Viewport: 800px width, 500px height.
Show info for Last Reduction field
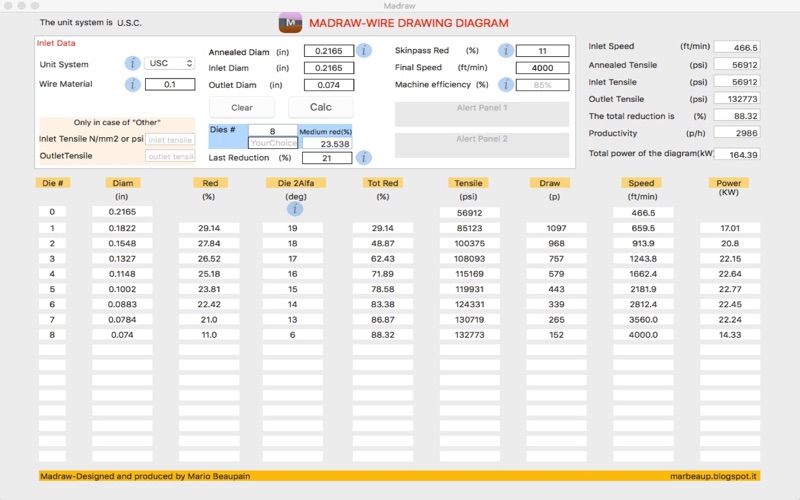pos(364,158)
